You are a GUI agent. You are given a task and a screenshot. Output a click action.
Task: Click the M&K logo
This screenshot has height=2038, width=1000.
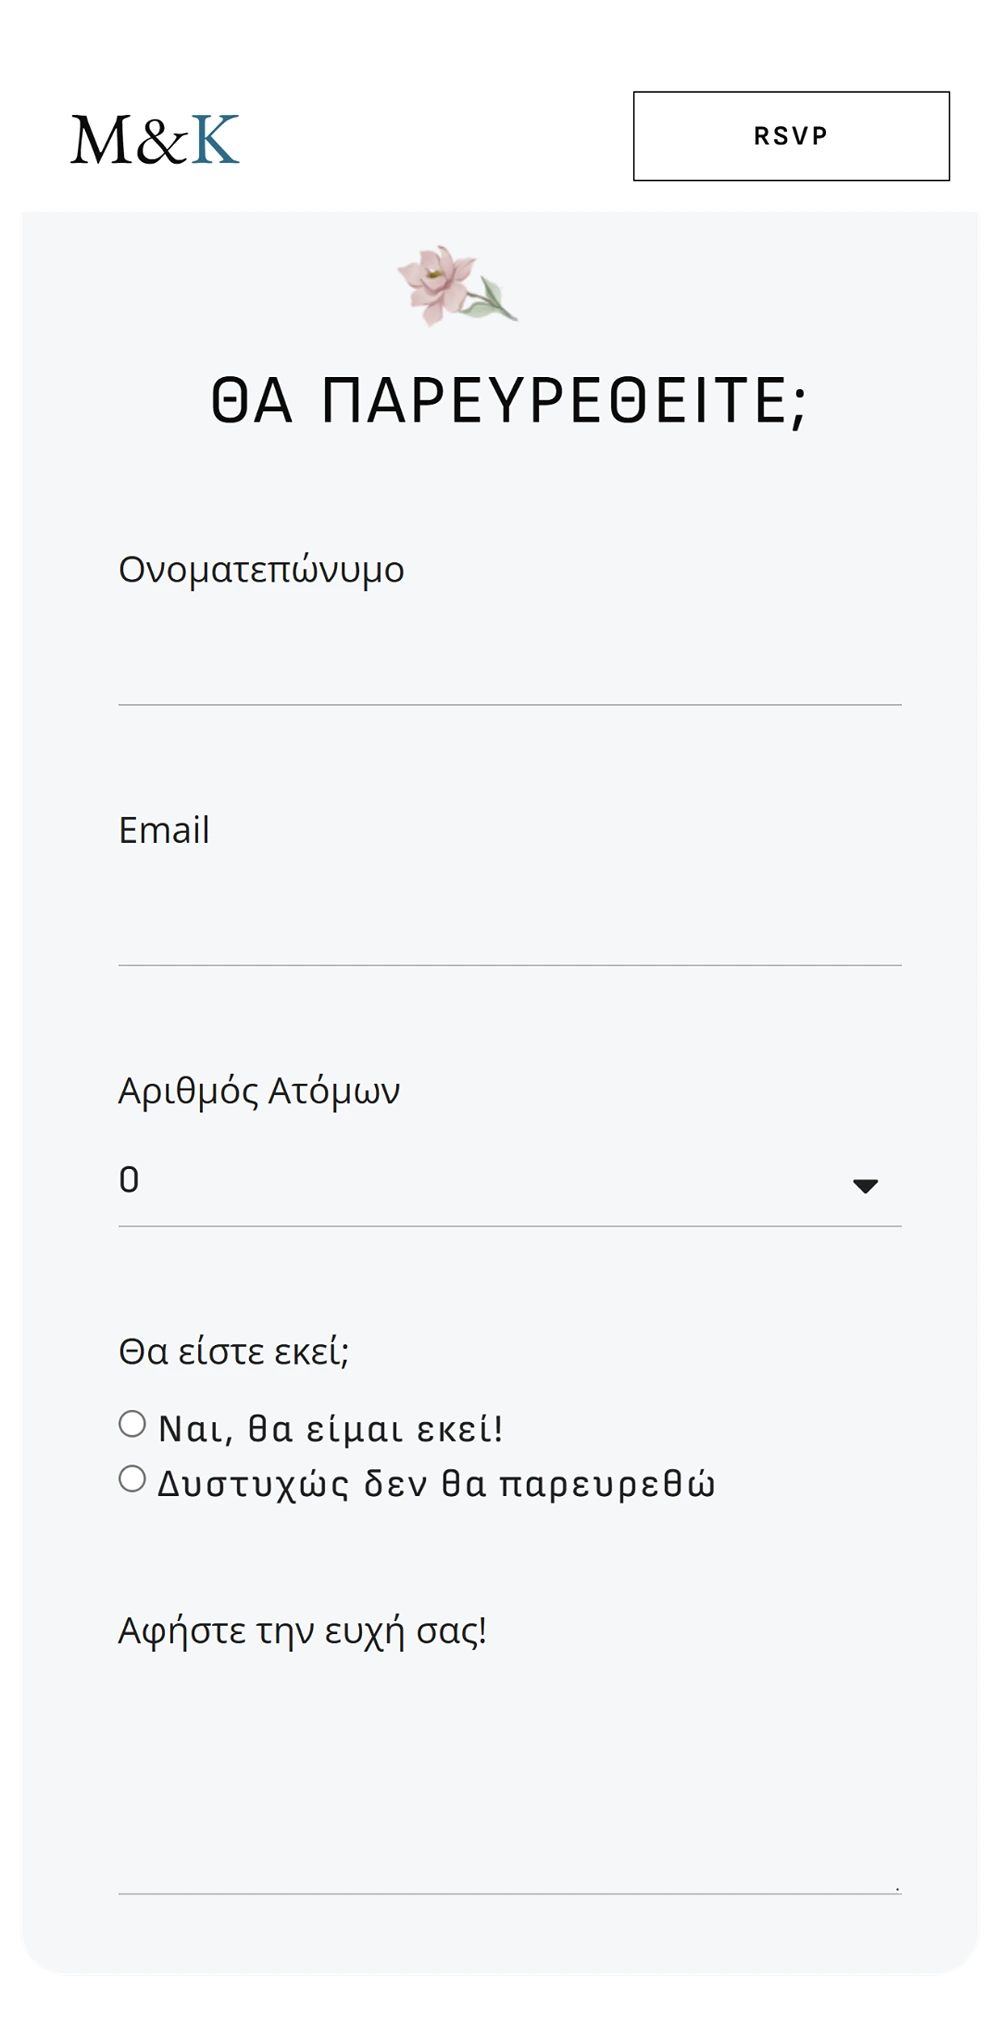tap(155, 139)
